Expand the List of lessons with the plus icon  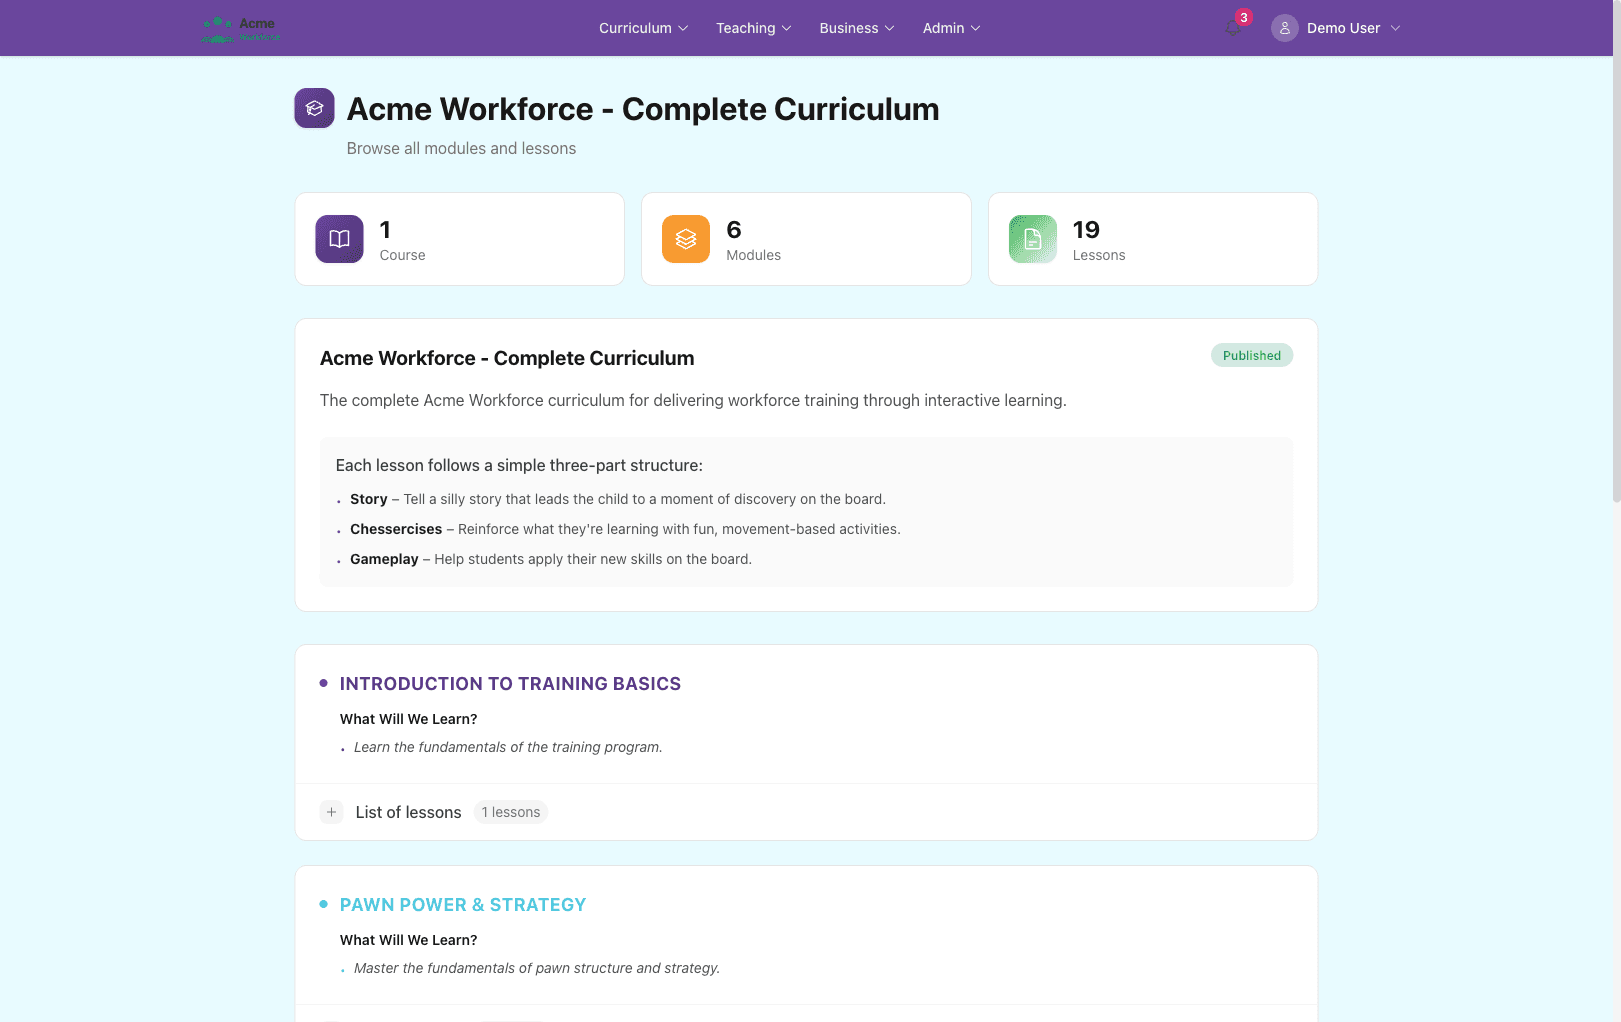click(331, 811)
